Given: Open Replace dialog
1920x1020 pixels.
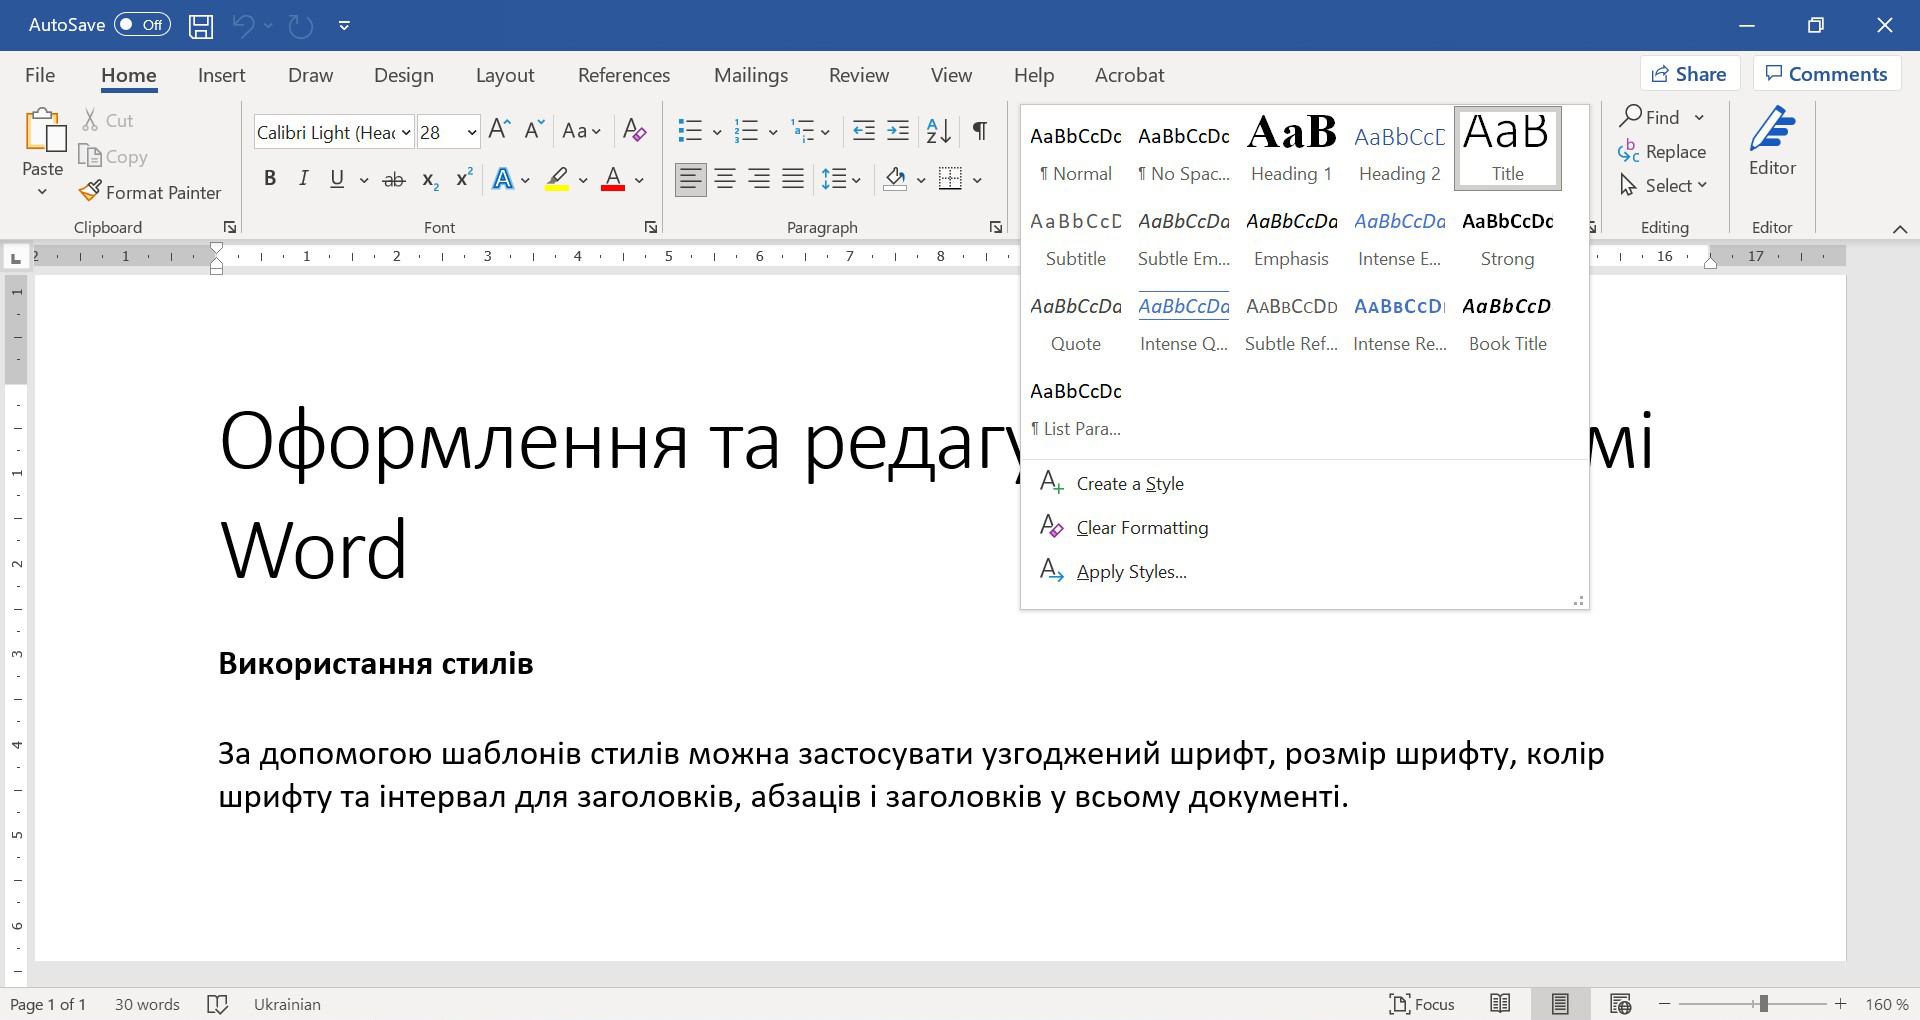Looking at the screenshot, I should pyautogui.click(x=1674, y=151).
